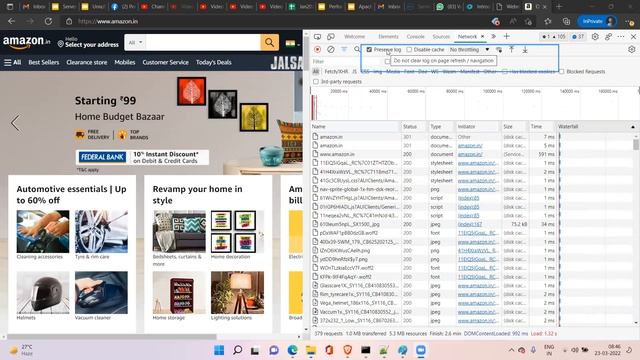640x360 pixels.
Task: Open the All search category dropdown
Action: (x=136, y=42)
